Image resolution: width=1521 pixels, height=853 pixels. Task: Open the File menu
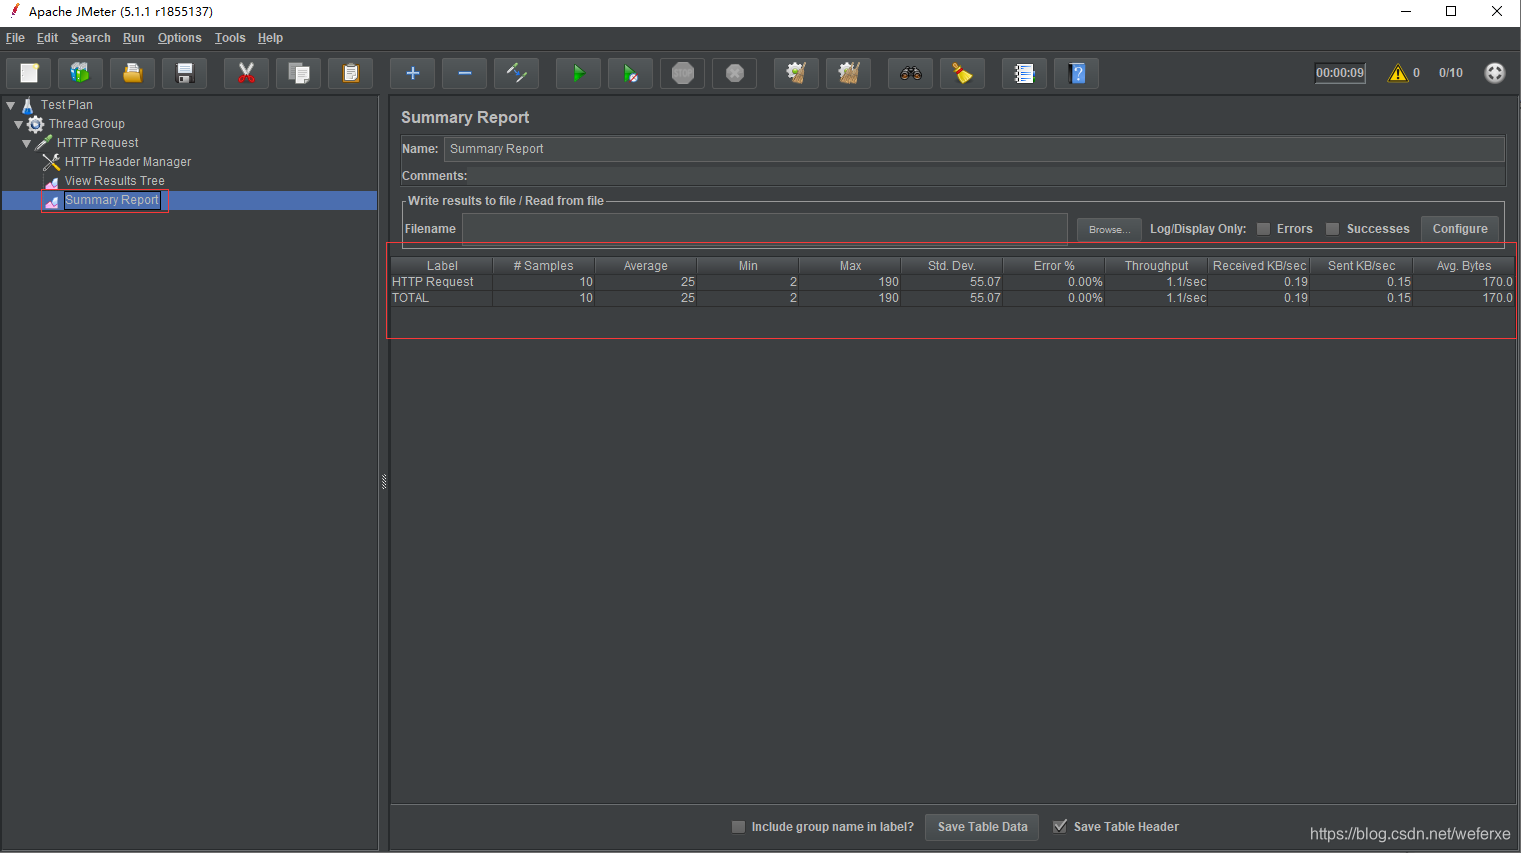pos(15,38)
